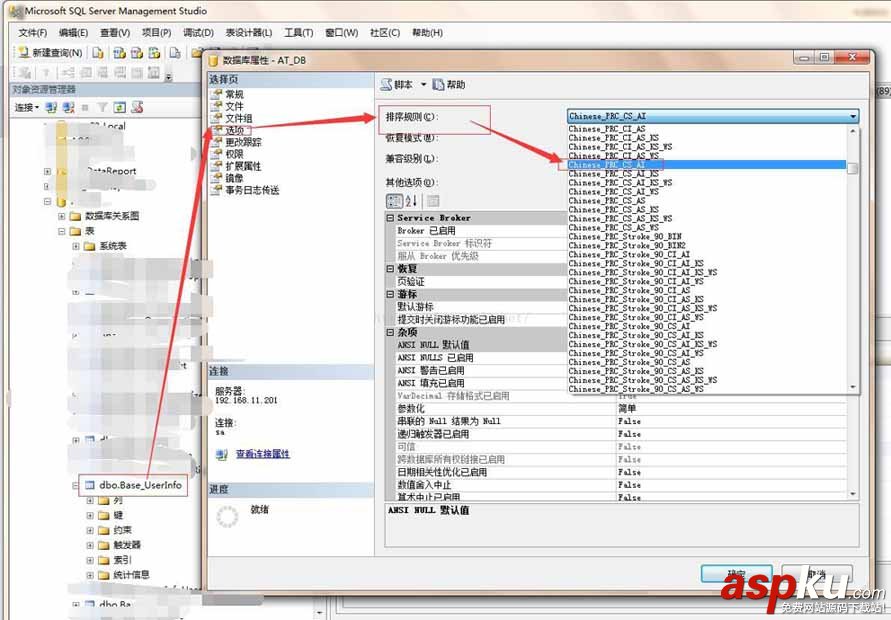This screenshot has width=891, height=620.
Task: Open the 排序规则 collation combo box arrow
Action: [x=853, y=116]
